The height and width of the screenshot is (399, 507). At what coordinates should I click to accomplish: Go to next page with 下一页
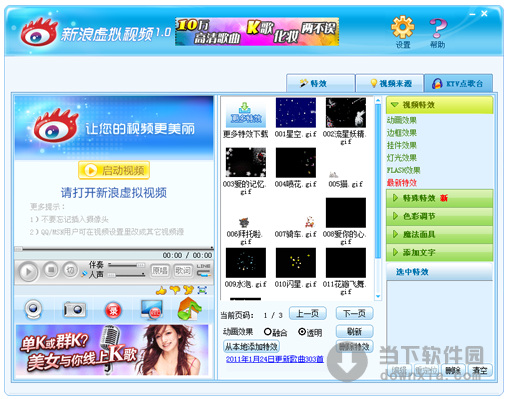coord(354,313)
